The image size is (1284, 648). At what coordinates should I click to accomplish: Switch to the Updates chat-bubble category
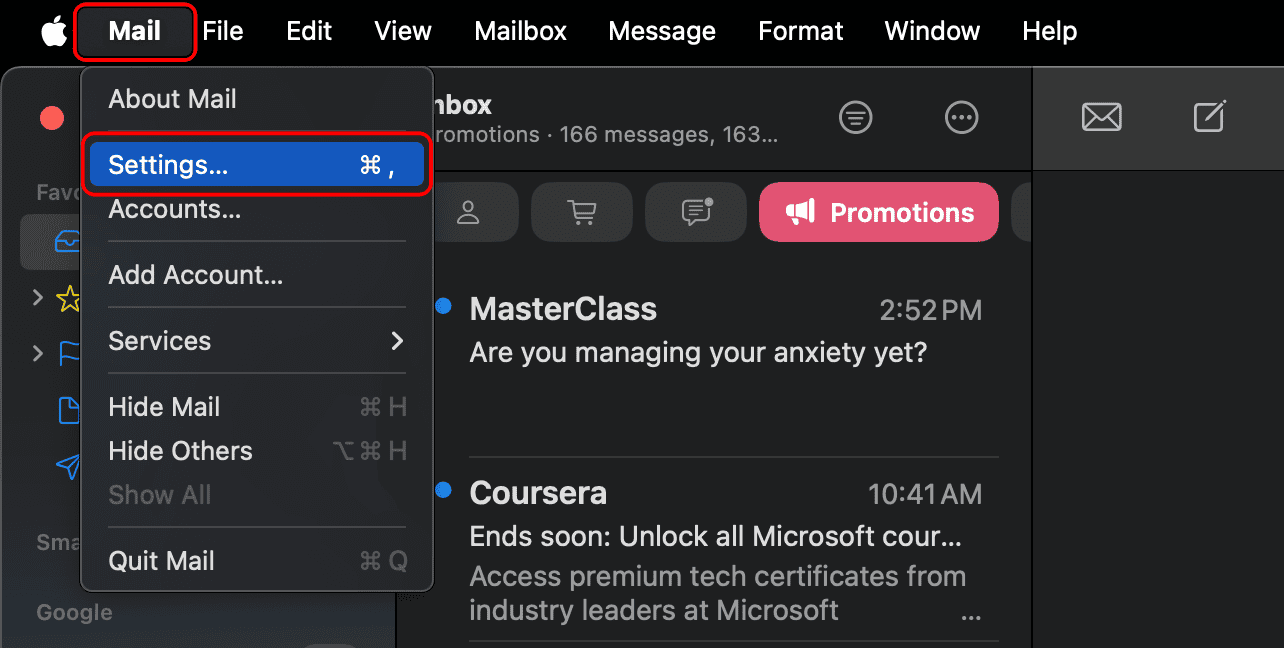(x=695, y=212)
